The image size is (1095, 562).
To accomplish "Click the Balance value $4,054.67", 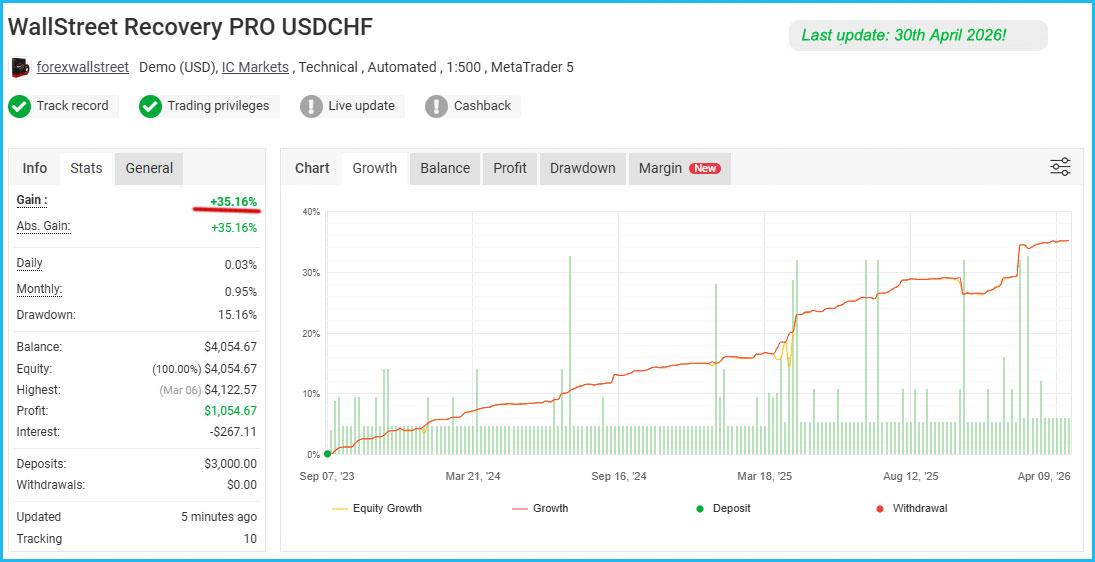I will tap(230, 347).
